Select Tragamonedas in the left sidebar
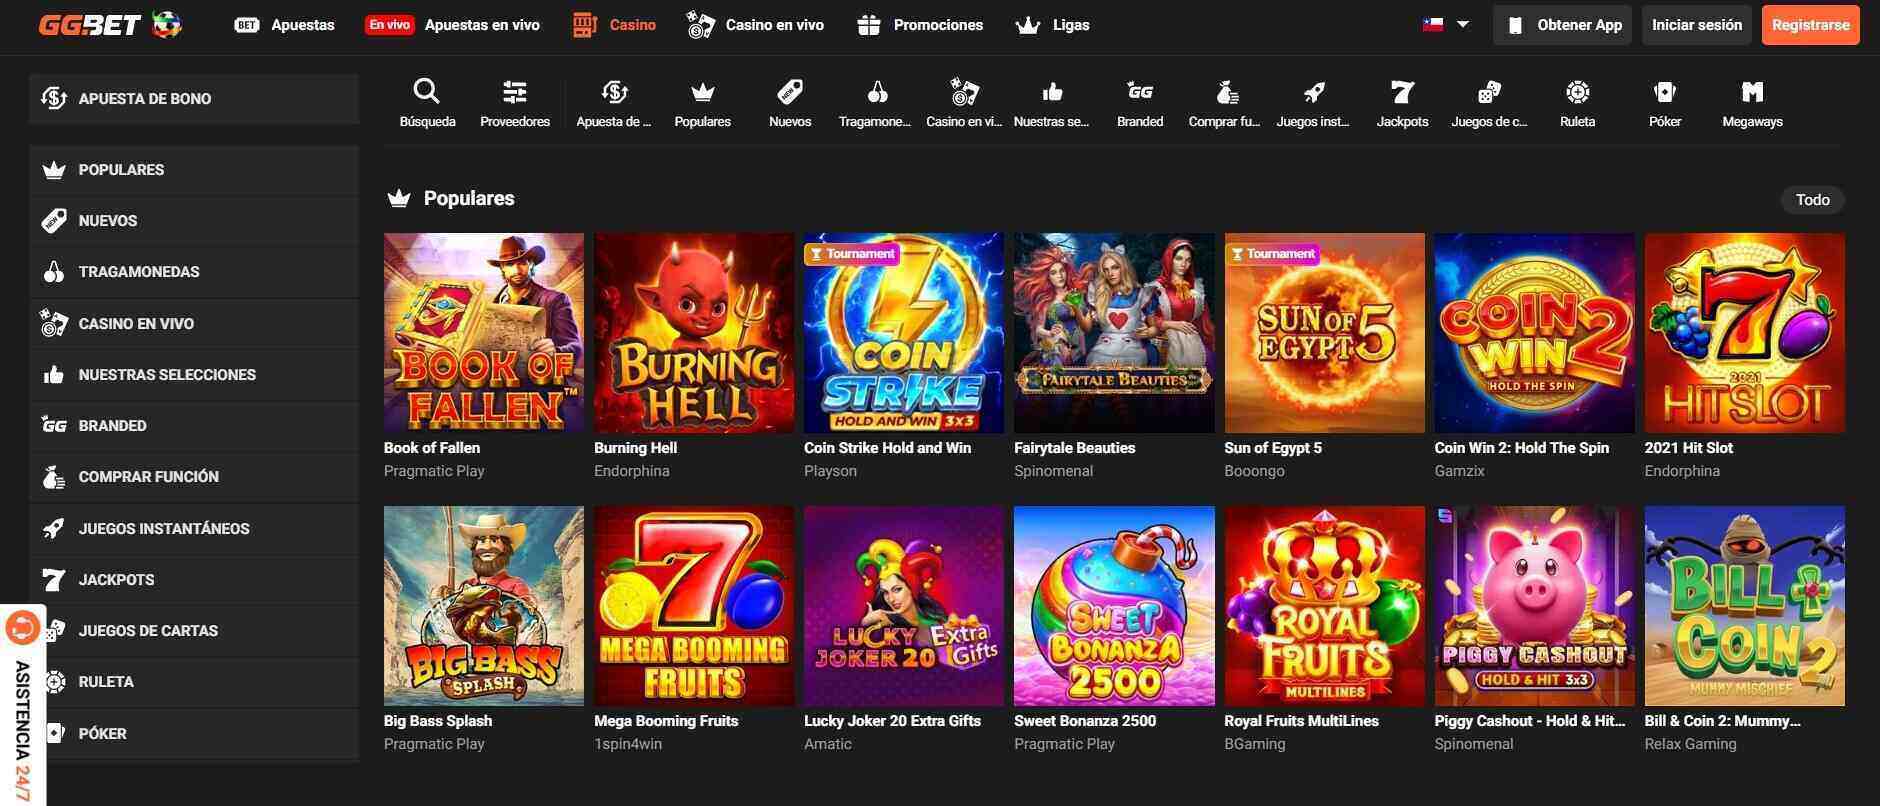 click(x=194, y=272)
